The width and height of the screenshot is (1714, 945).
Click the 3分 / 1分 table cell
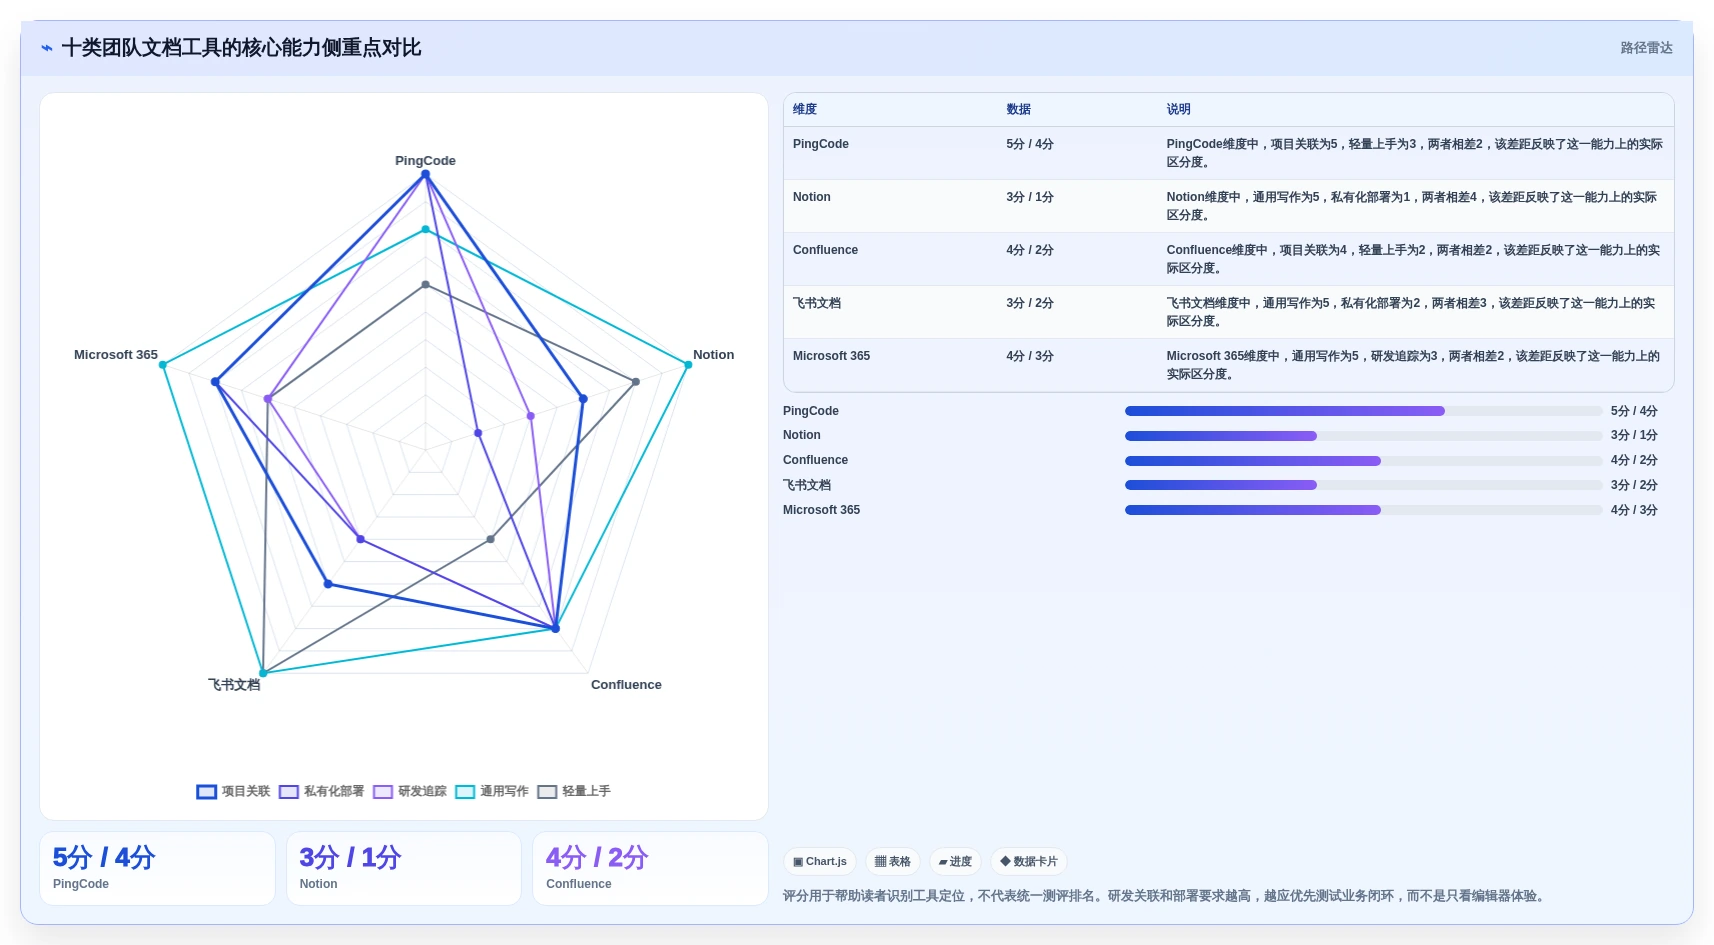pos(1030,197)
